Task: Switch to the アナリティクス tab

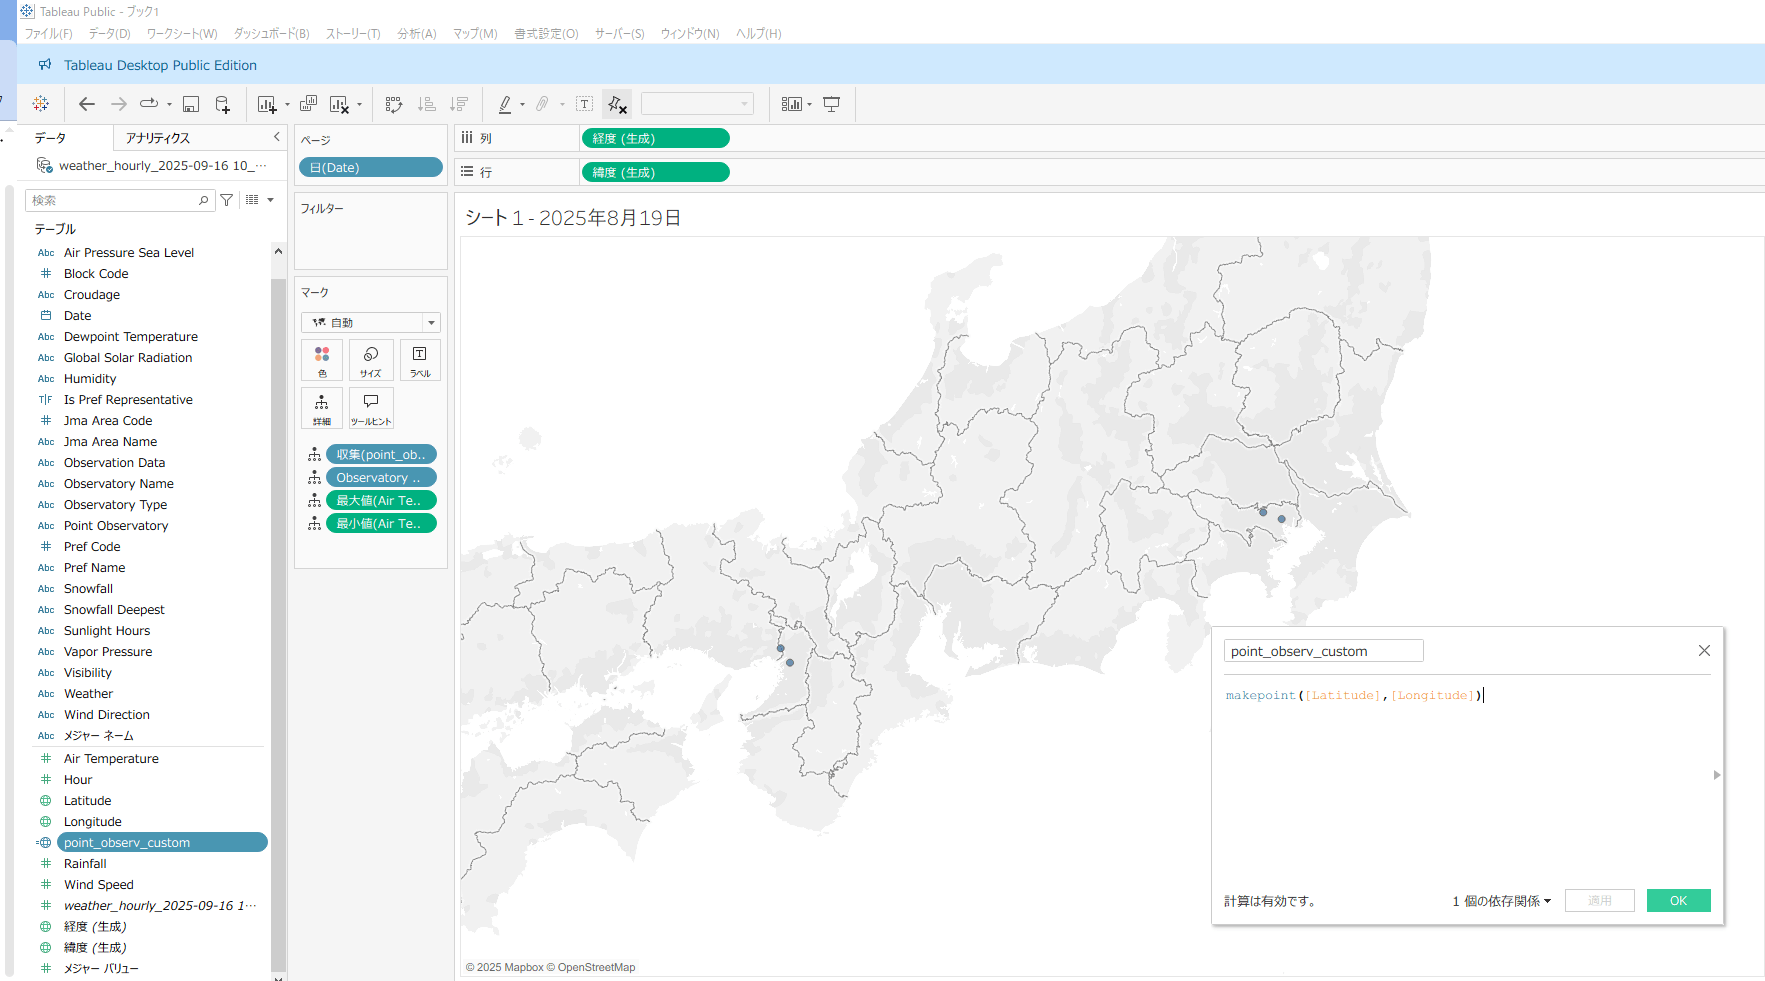Action: click(x=158, y=138)
